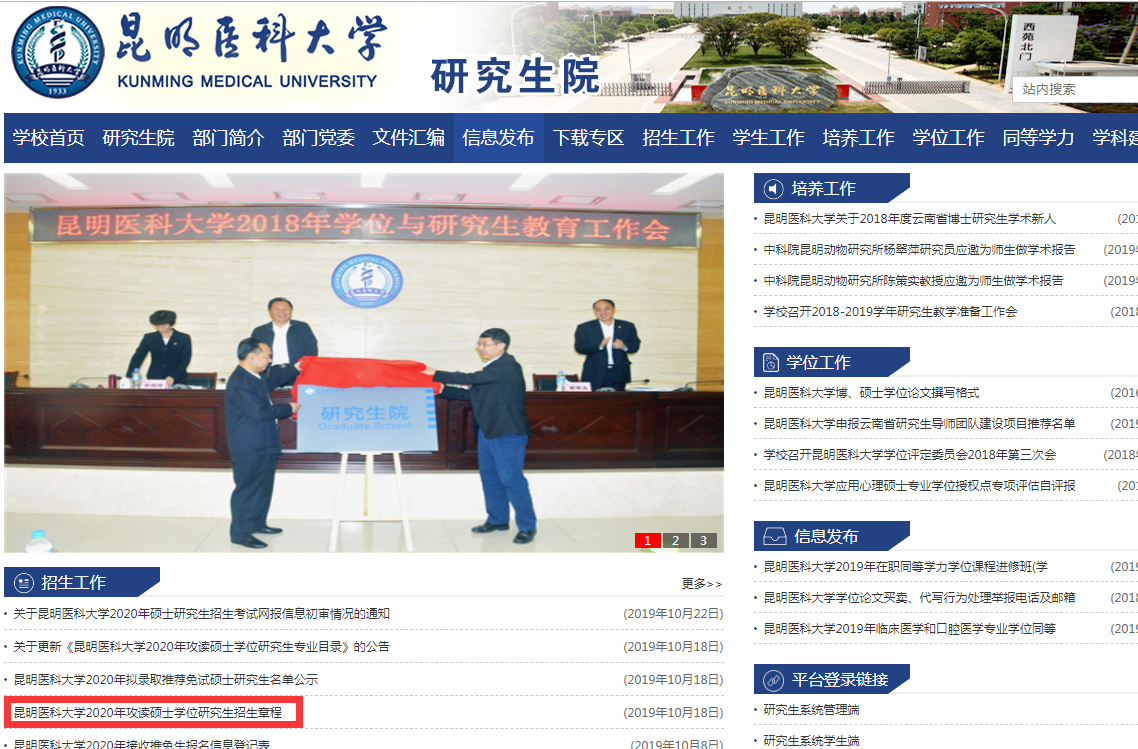
Task: Open 2019年临床医学和口腔医学专业学位同等 link
Action: [910, 629]
